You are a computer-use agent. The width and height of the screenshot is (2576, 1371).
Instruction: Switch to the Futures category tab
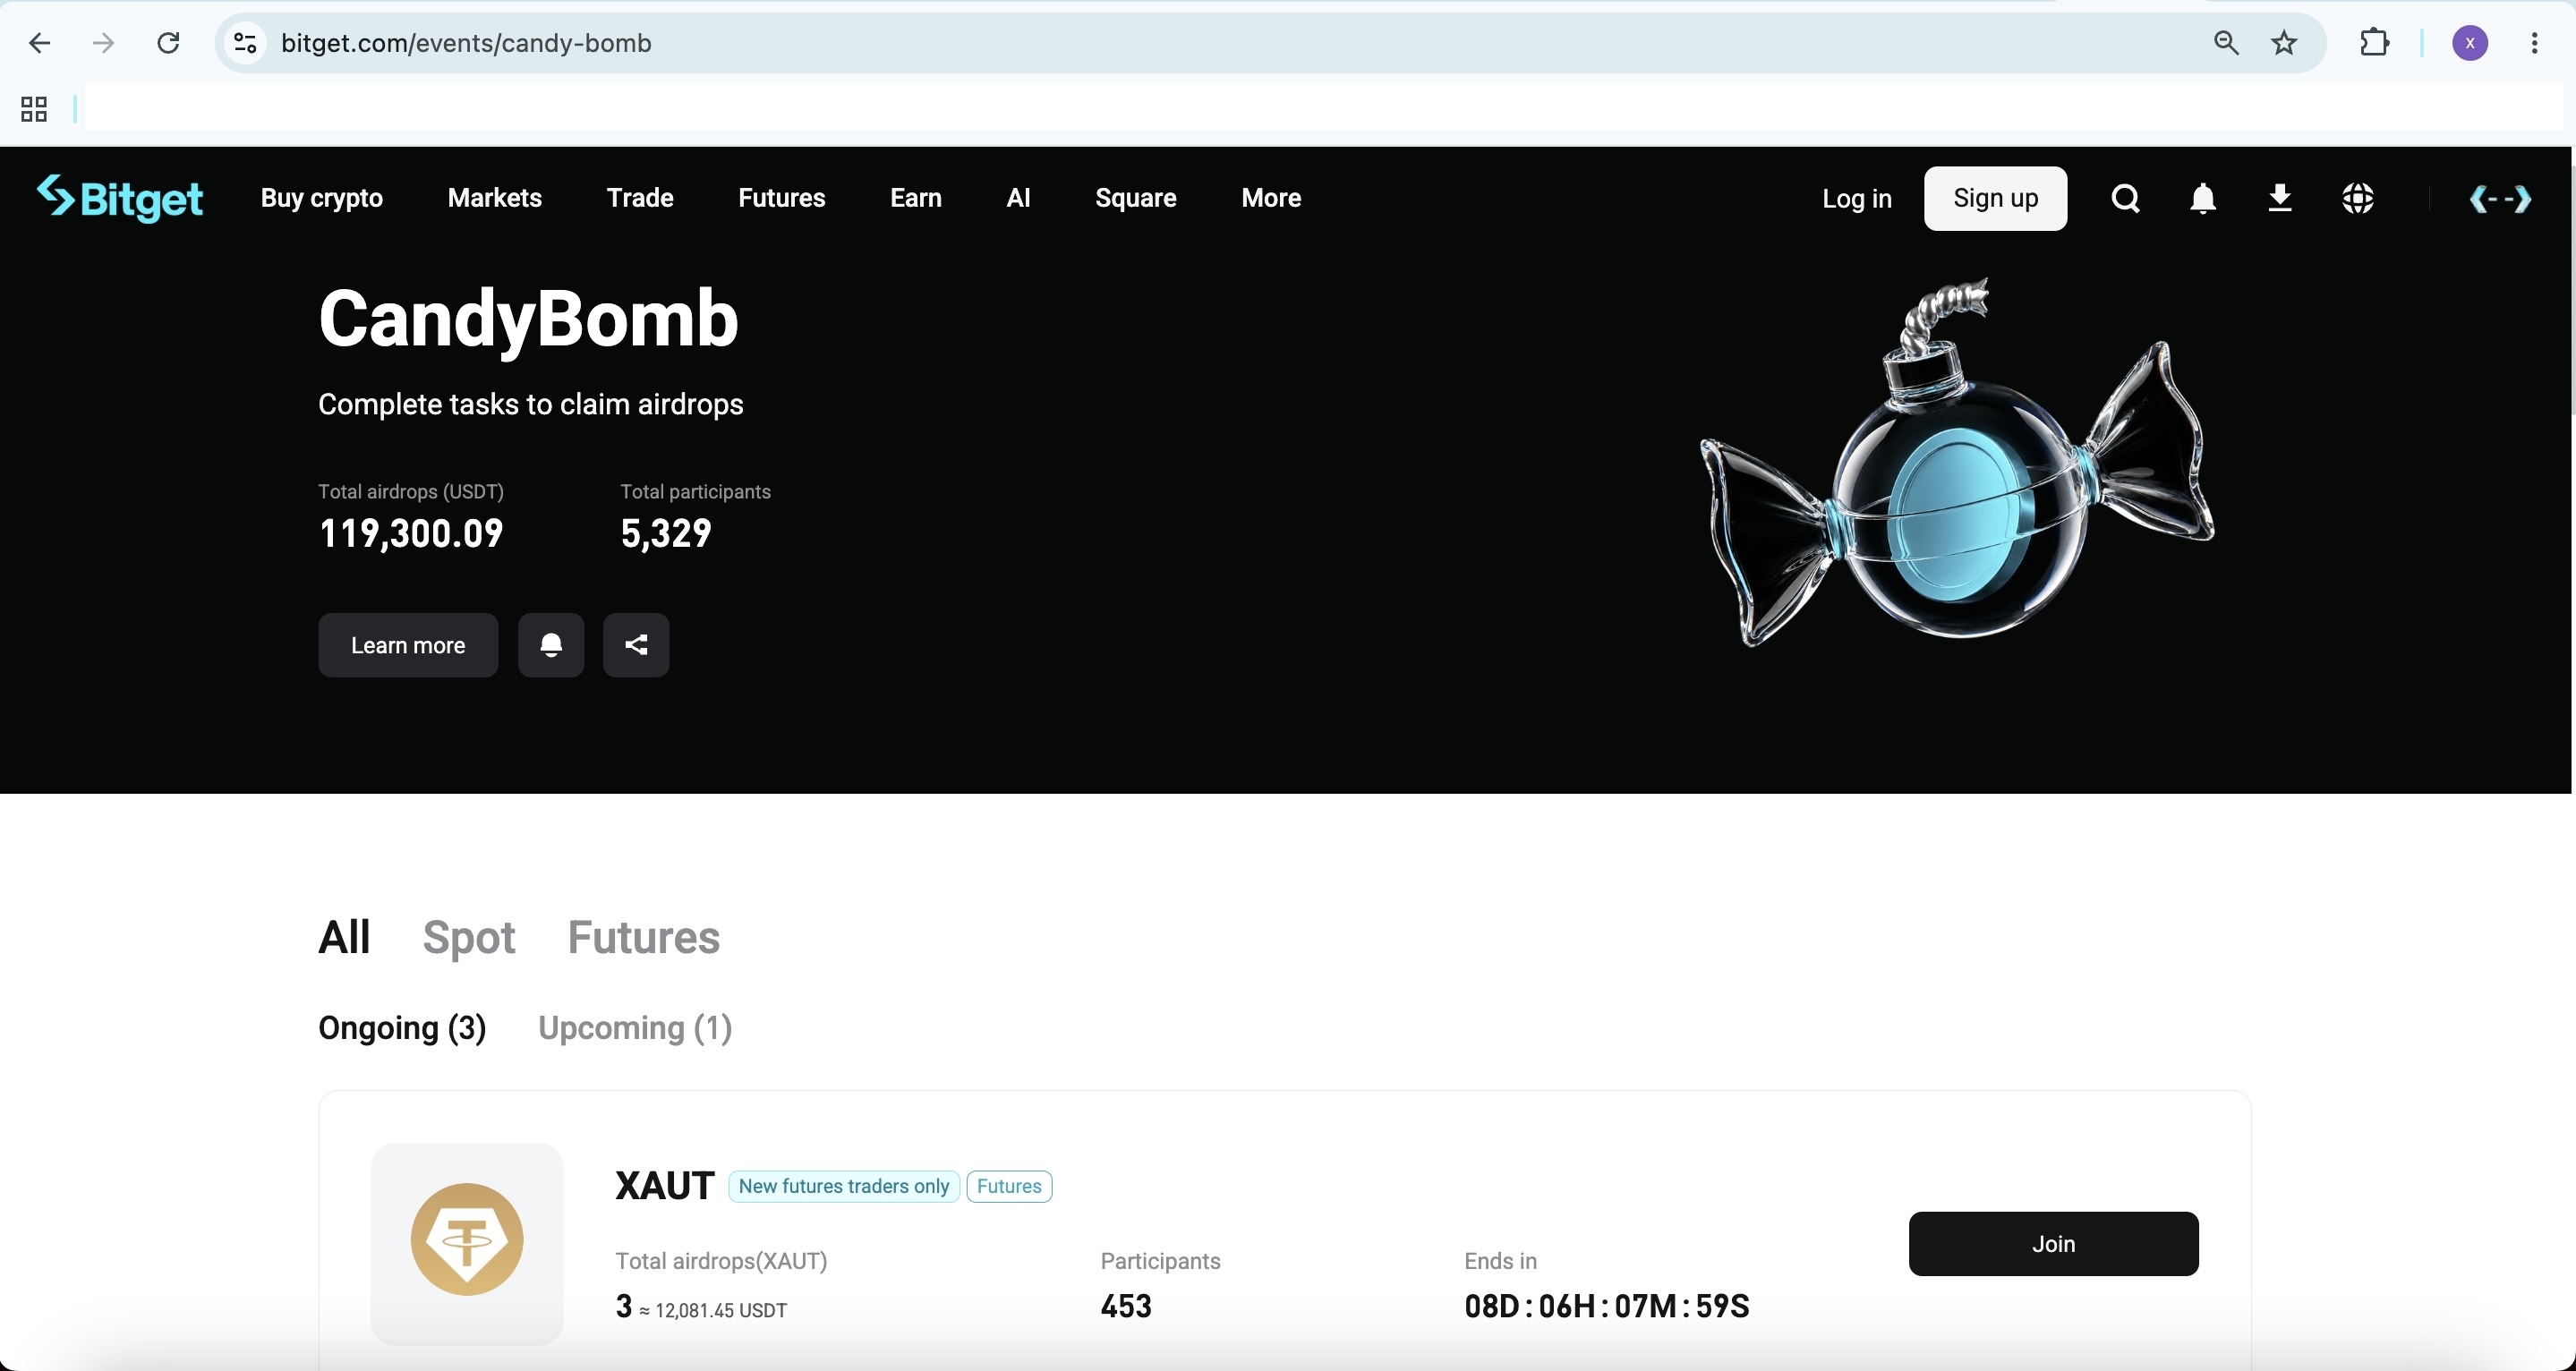tap(644, 938)
